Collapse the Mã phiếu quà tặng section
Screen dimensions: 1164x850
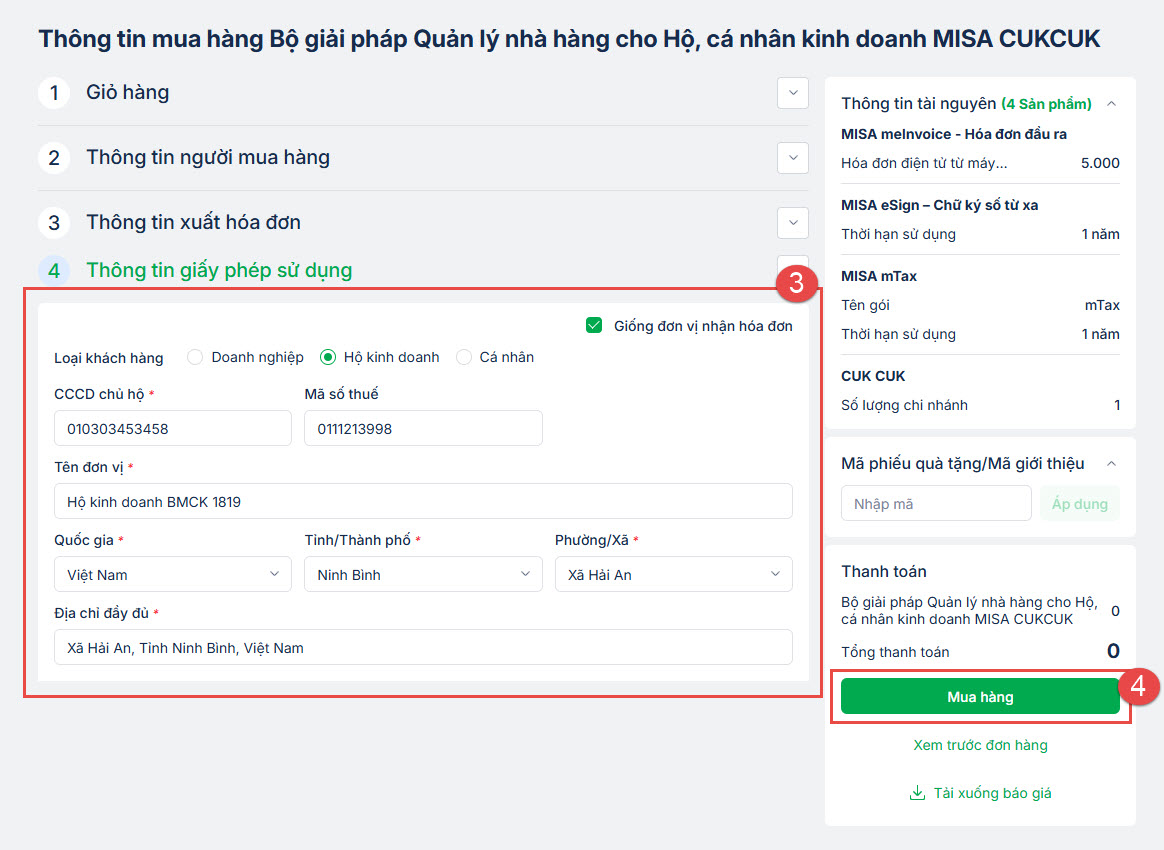coord(1111,463)
